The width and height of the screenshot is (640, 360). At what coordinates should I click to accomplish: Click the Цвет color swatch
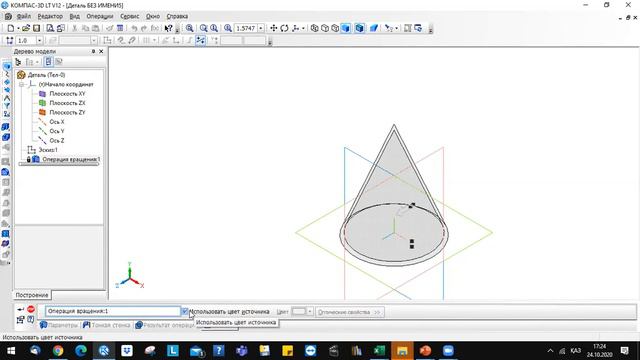point(299,311)
